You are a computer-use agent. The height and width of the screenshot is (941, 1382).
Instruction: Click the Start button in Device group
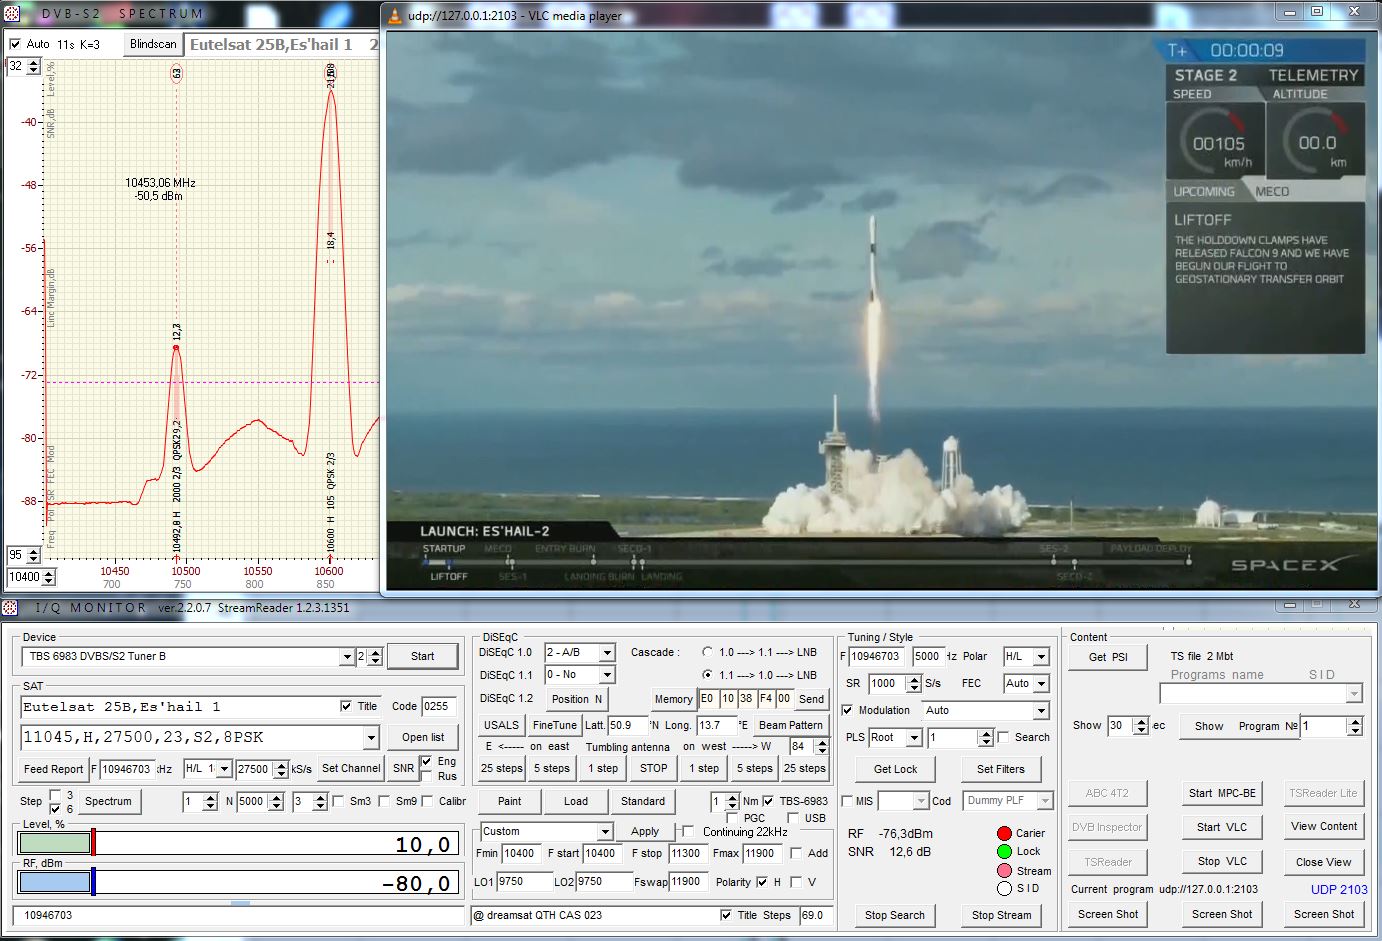(x=422, y=657)
